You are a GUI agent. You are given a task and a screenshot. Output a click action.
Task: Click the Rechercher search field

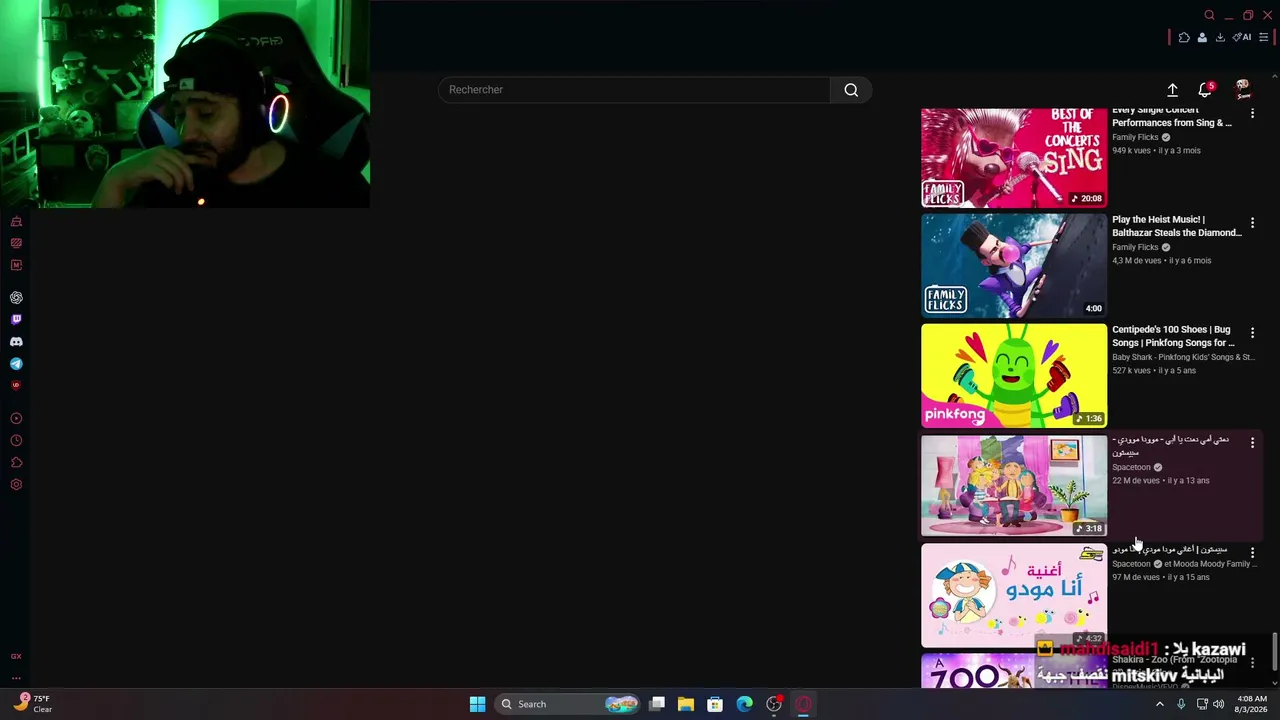[x=634, y=90]
